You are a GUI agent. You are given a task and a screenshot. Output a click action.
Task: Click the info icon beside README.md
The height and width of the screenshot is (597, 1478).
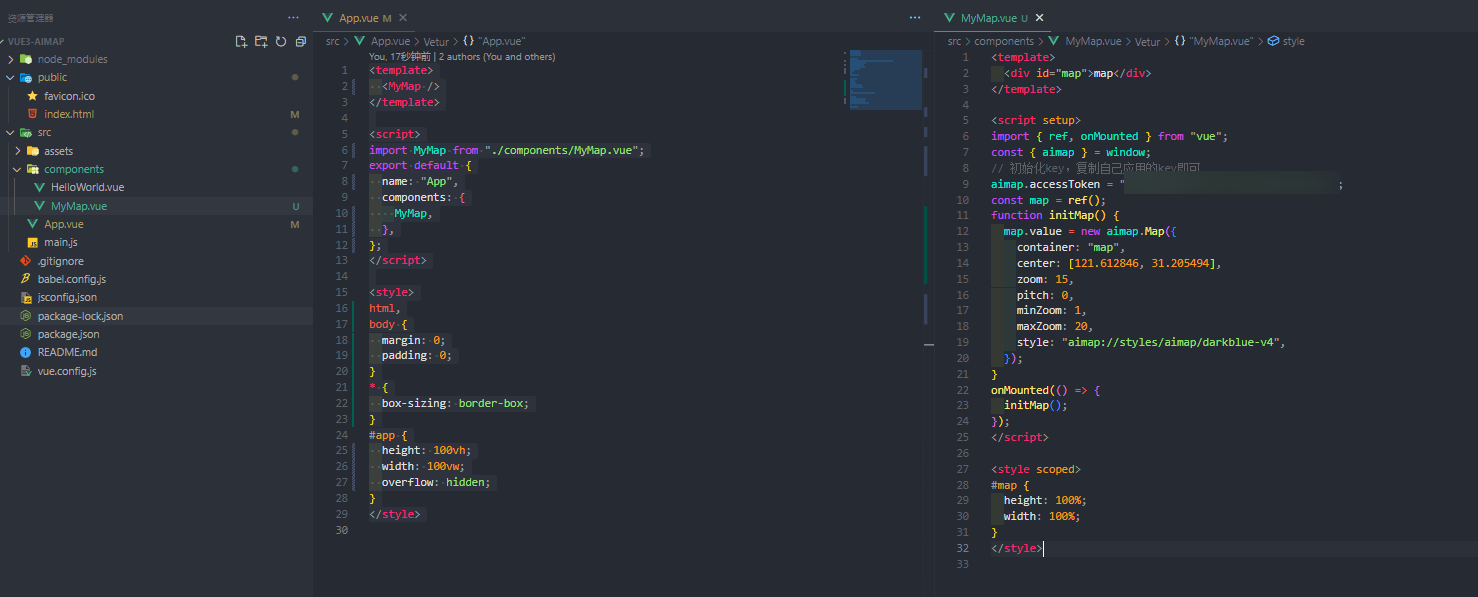(x=25, y=352)
